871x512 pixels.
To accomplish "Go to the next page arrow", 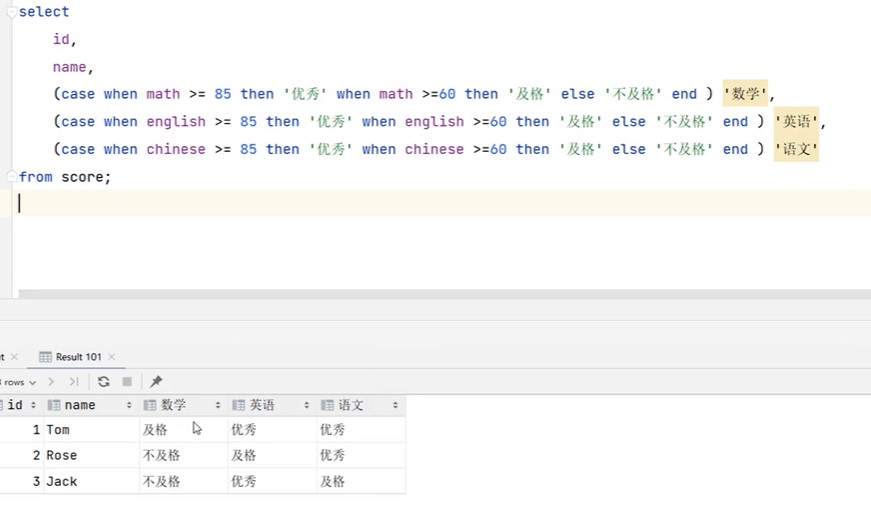I will click(x=52, y=382).
